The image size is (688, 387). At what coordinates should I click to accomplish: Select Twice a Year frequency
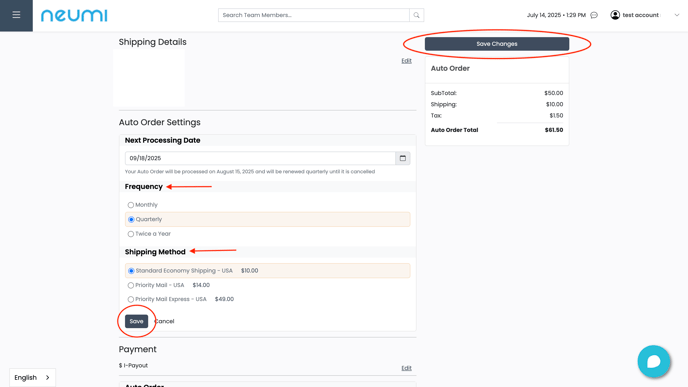(131, 234)
